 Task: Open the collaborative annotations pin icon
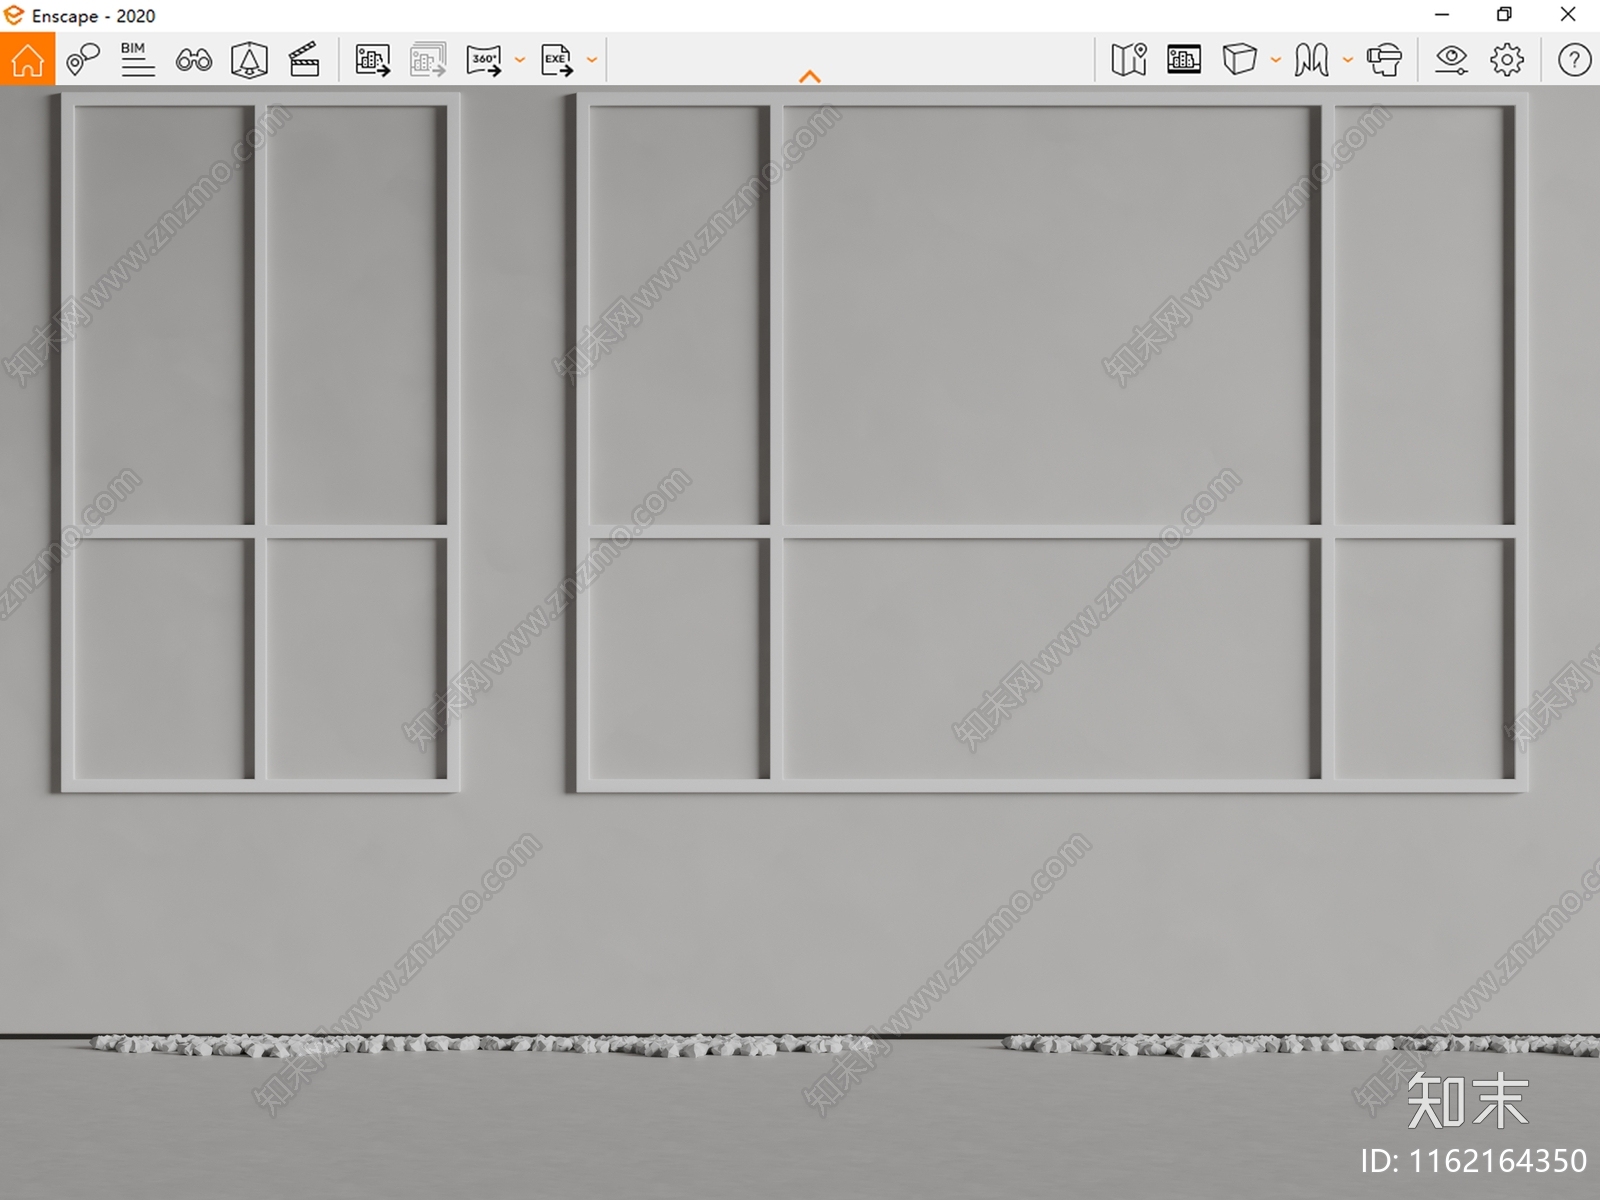click(x=83, y=60)
